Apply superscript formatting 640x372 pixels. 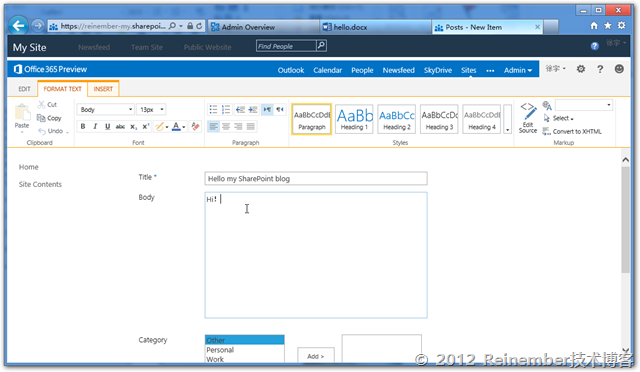tap(146, 127)
